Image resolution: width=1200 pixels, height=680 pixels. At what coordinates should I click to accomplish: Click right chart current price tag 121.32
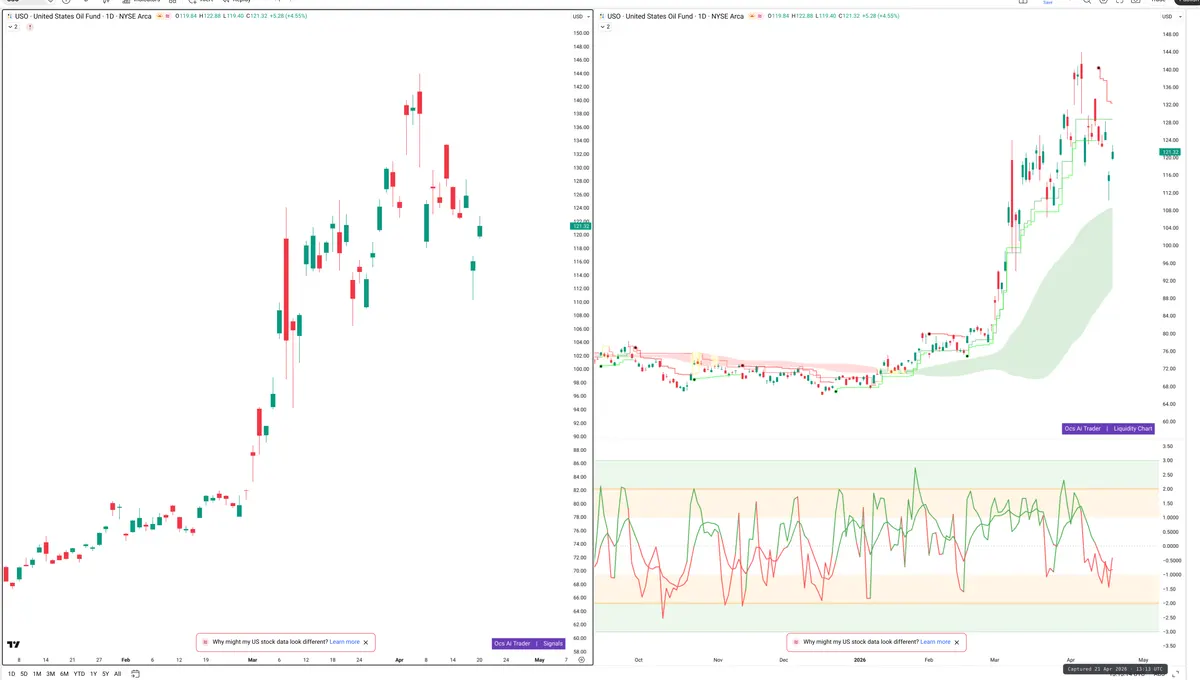coord(1170,152)
